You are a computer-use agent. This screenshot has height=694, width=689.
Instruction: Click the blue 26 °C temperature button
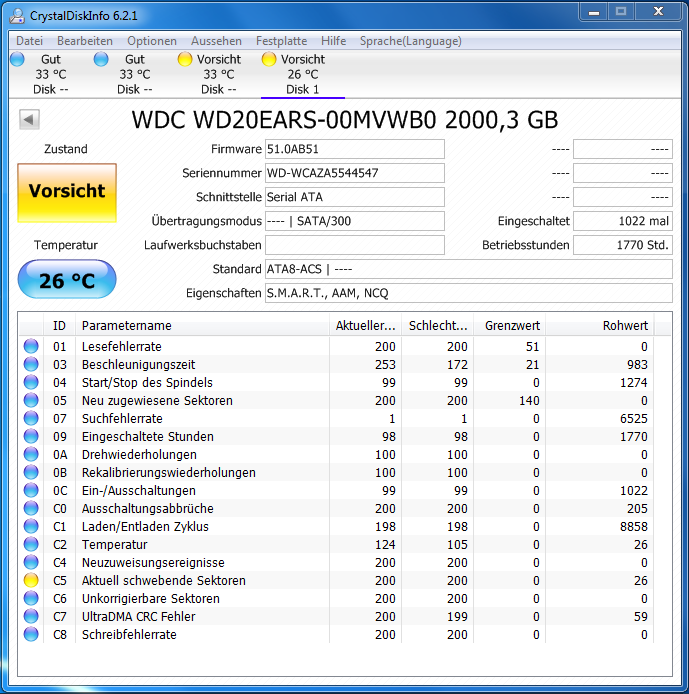pyautogui.click(x=67, y=279)
